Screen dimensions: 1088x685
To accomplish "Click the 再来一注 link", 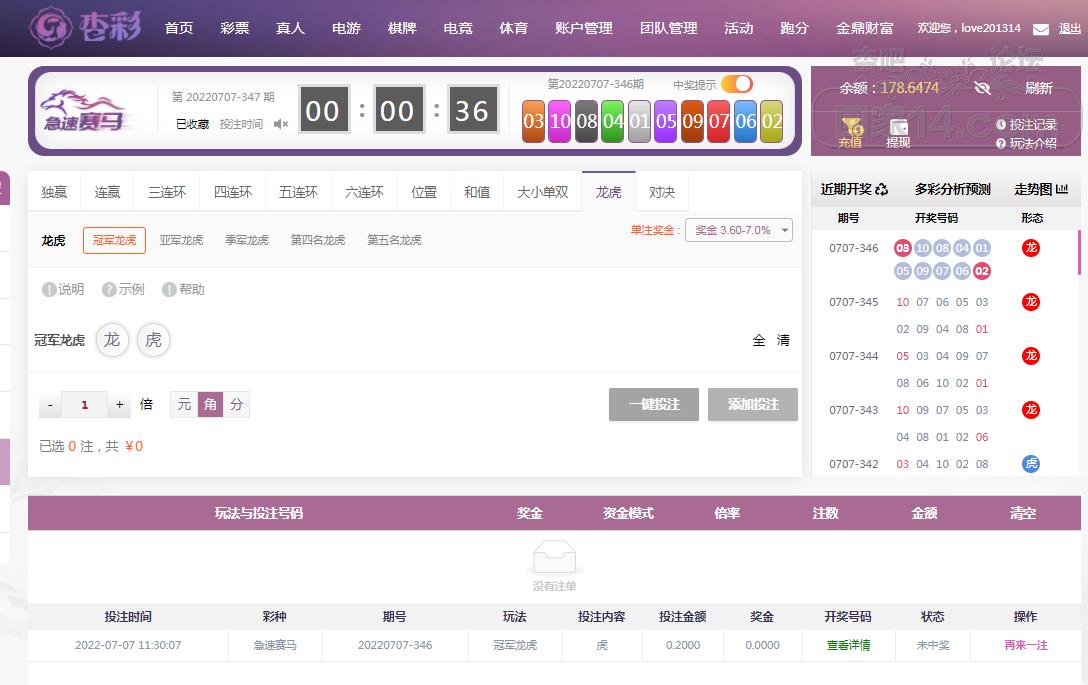I will [x=1025, y=645].
